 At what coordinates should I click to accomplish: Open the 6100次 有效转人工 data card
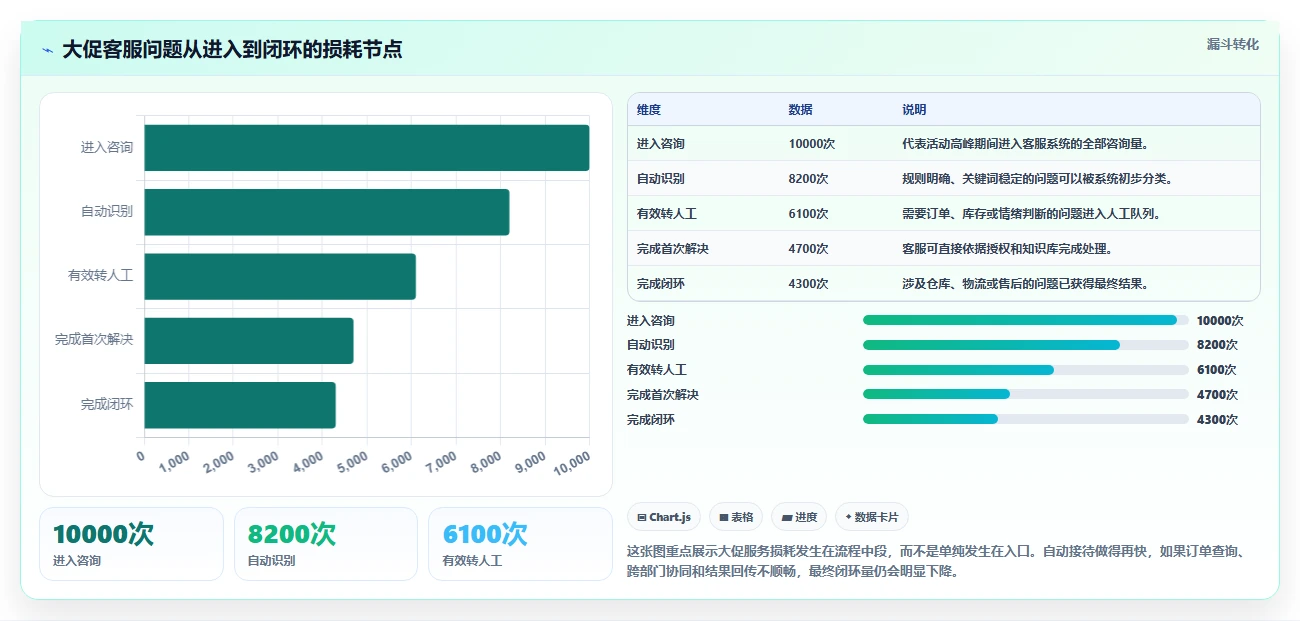tap(520, 544)
